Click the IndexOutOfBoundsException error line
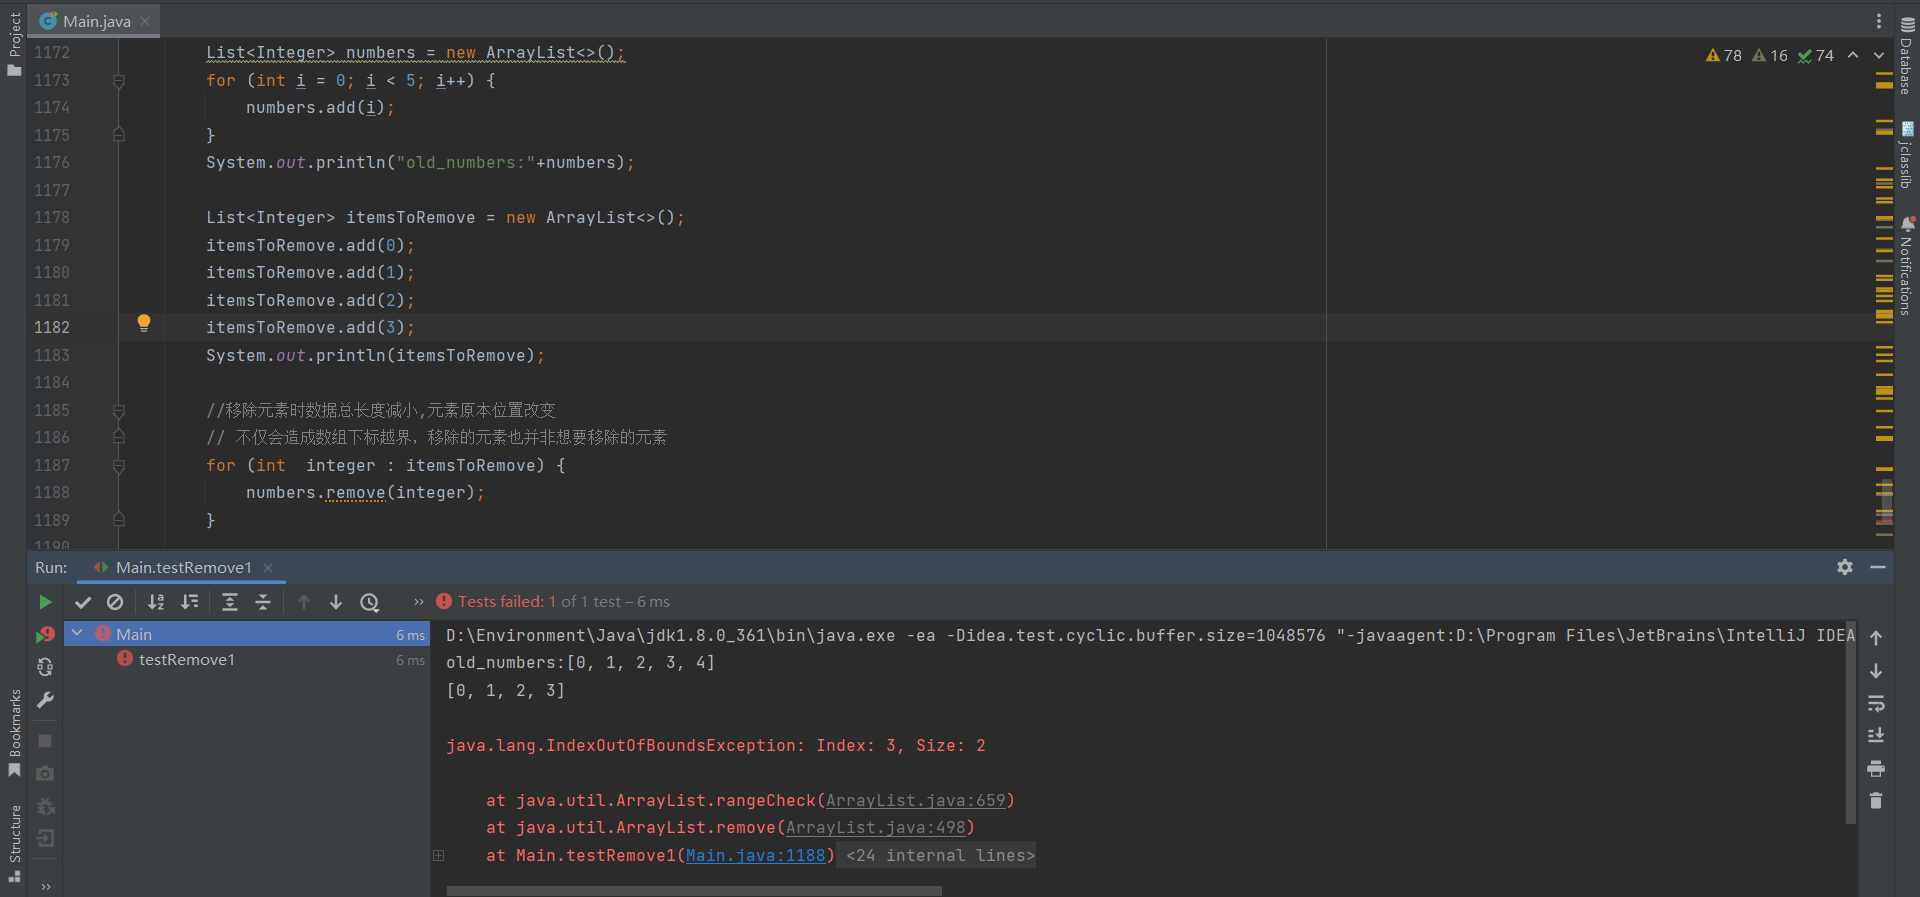 pyautogui.click(x=716, y=746)
